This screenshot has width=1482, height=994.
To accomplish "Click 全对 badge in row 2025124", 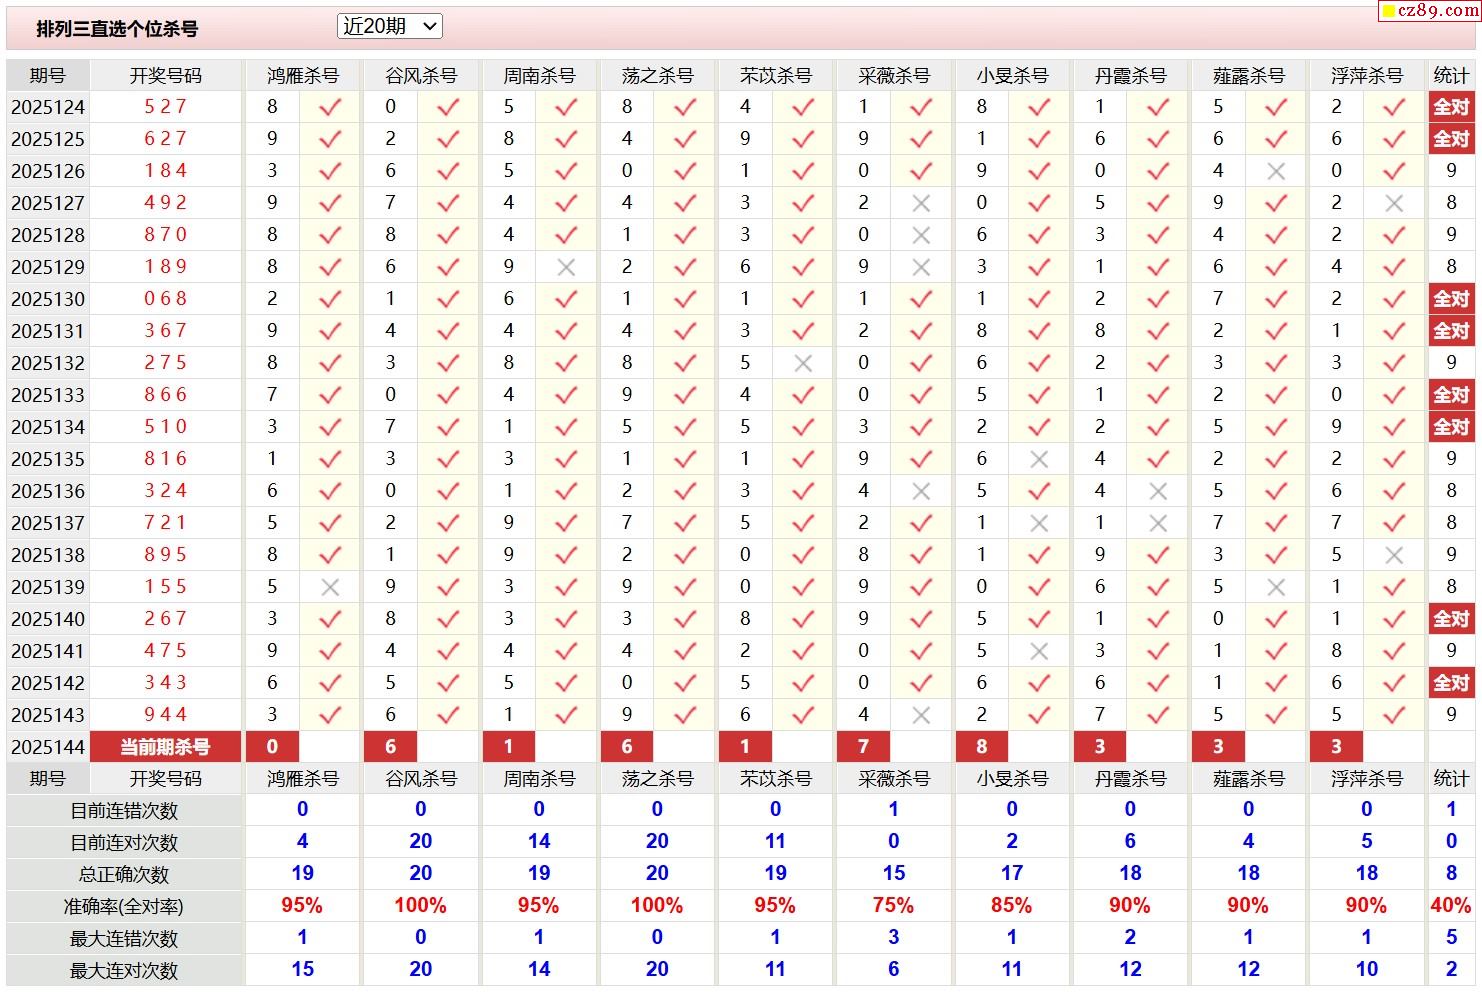I will pyautogui.click(x=1451, y=107).
